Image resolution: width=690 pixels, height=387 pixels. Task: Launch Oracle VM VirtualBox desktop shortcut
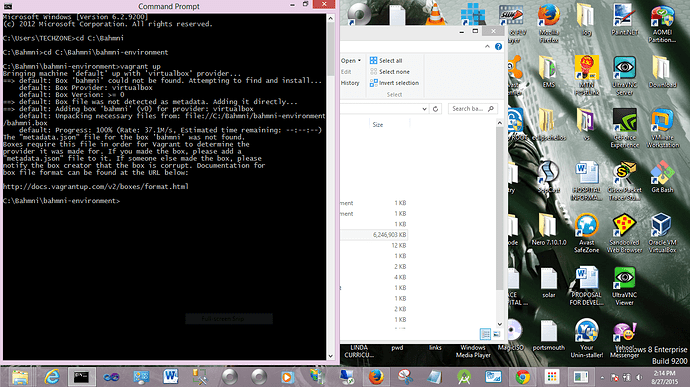[662, 232]
